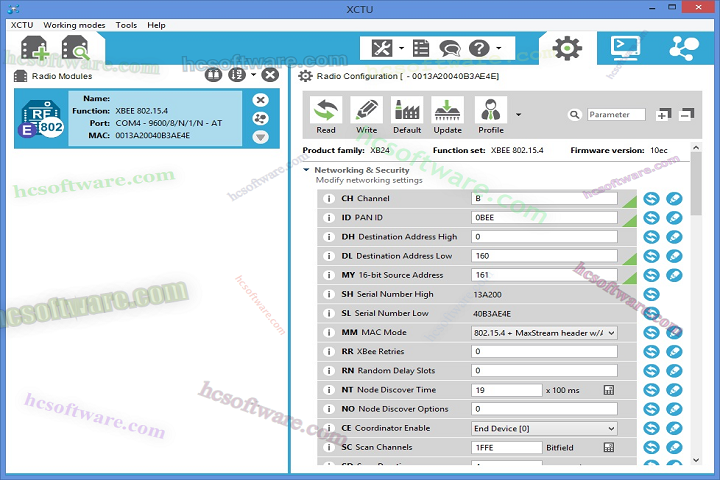Image resolution: width=720 pixels, height=480 pixels.
Task: Switch to Network working mode
Action: click(684, 48)
